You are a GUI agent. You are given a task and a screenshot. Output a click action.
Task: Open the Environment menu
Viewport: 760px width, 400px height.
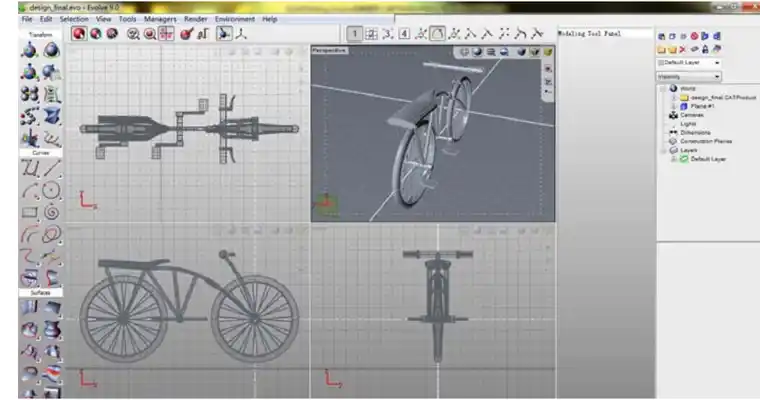point(235,19)
